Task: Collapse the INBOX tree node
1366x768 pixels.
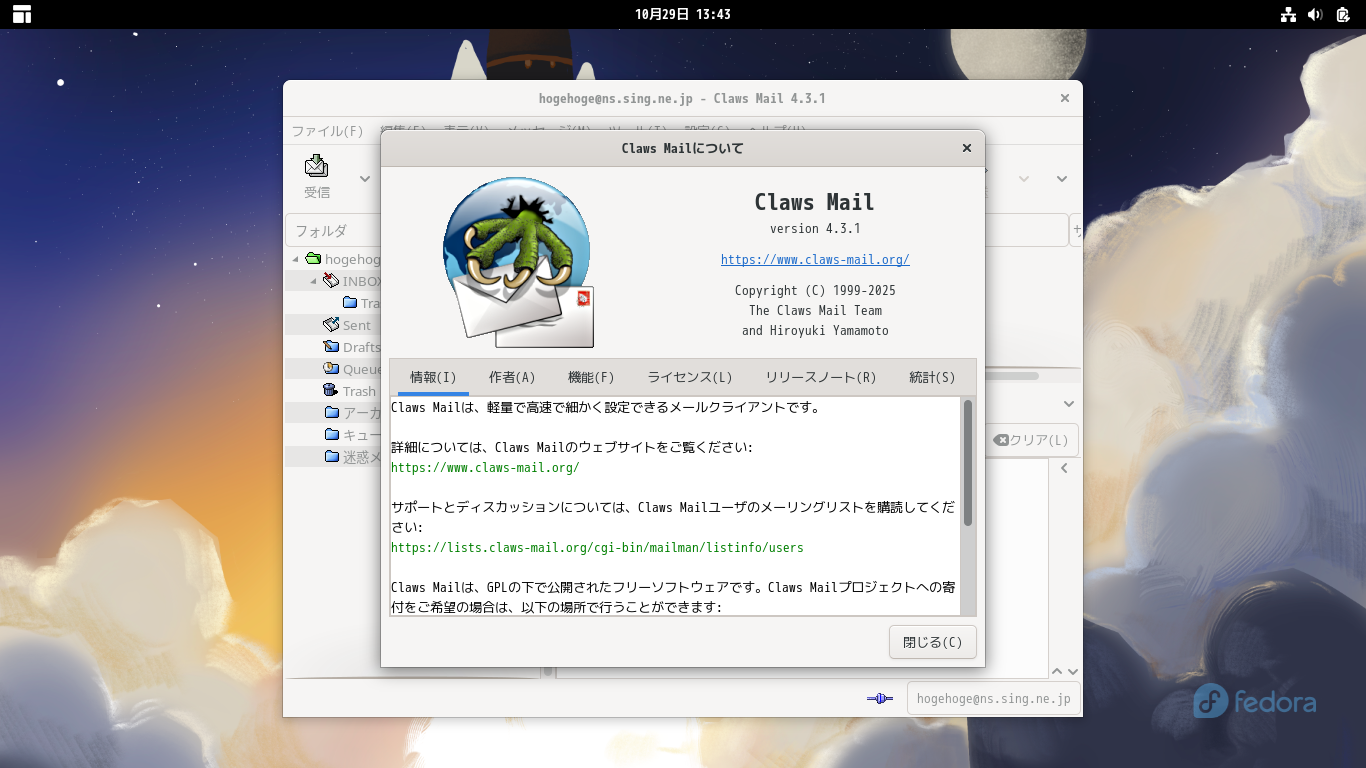Action: coord(314,282)
